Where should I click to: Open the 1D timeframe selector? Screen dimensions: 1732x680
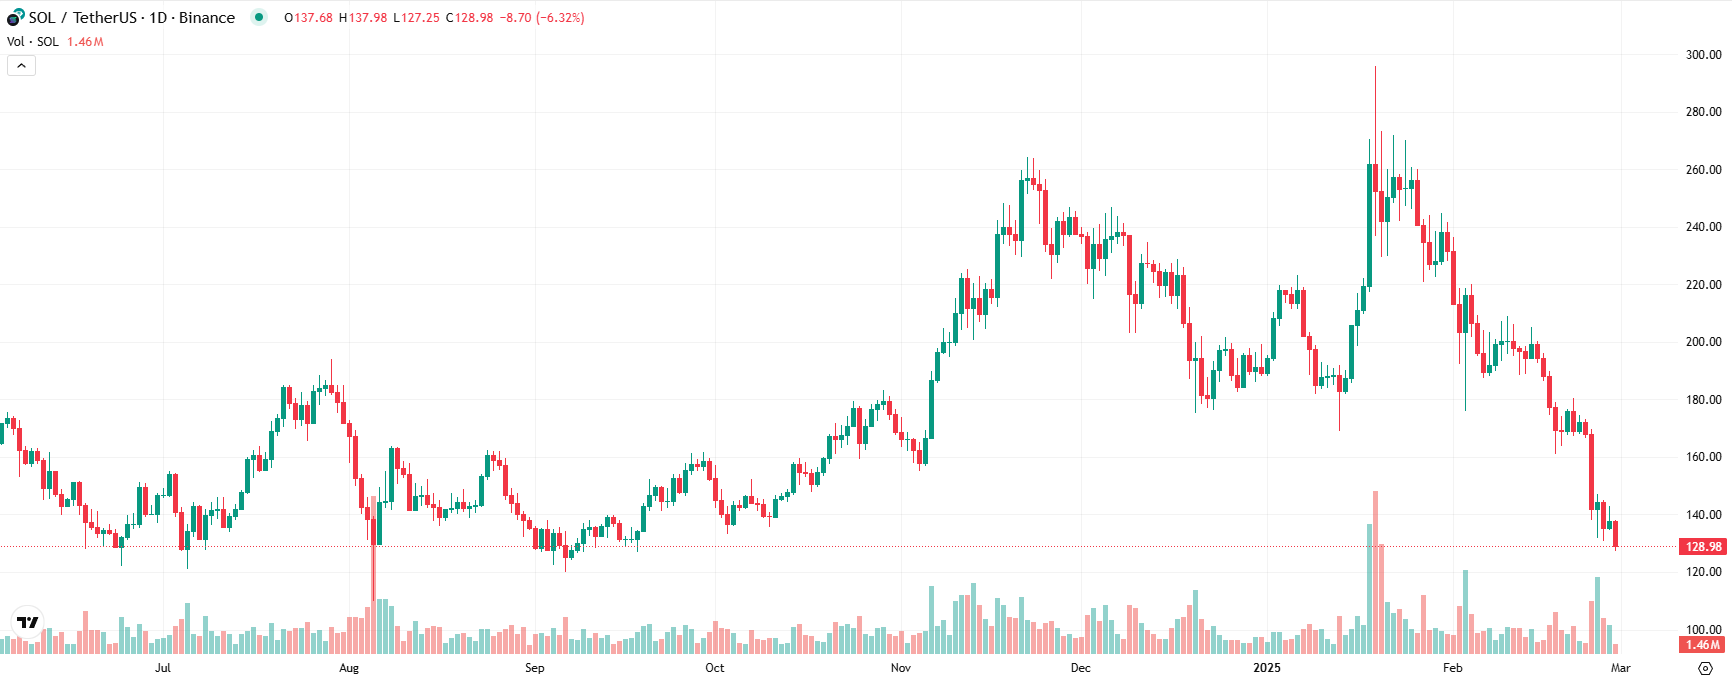156,17
